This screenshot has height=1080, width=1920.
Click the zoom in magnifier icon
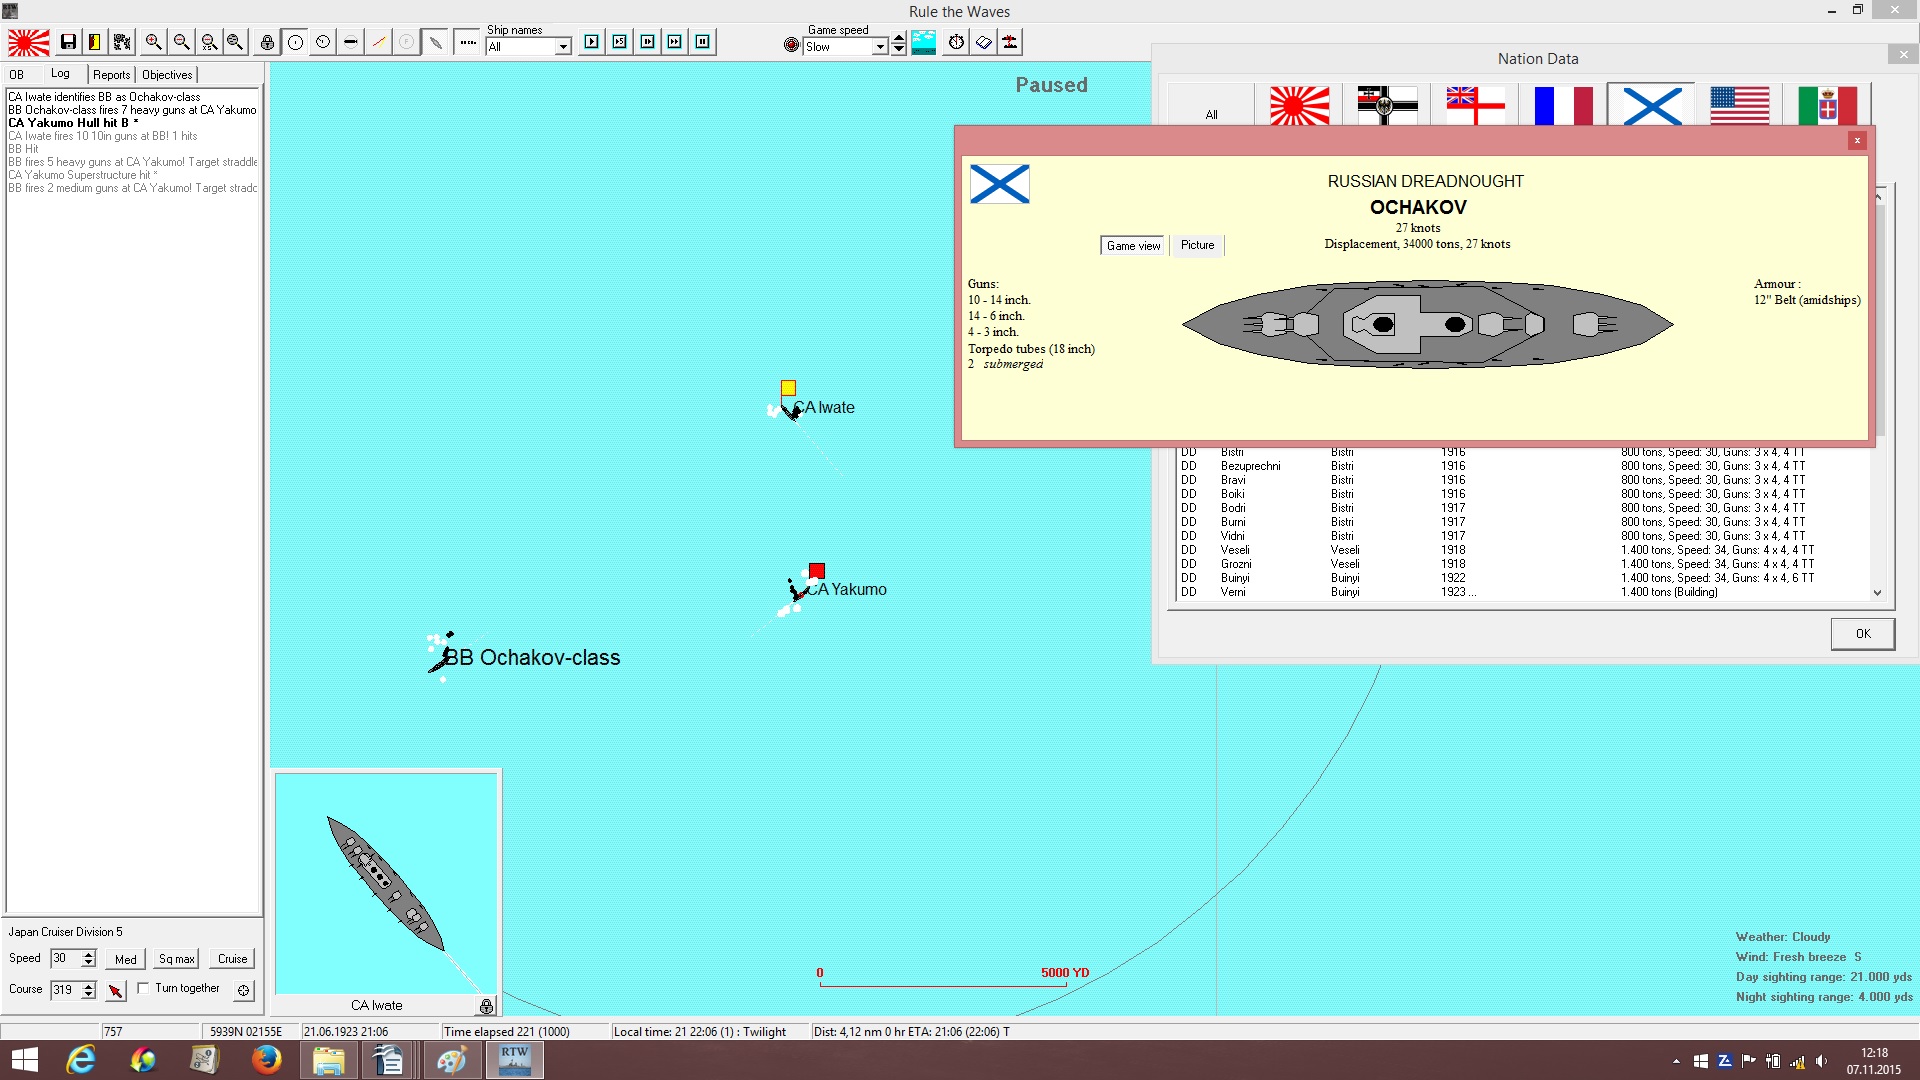153,42
